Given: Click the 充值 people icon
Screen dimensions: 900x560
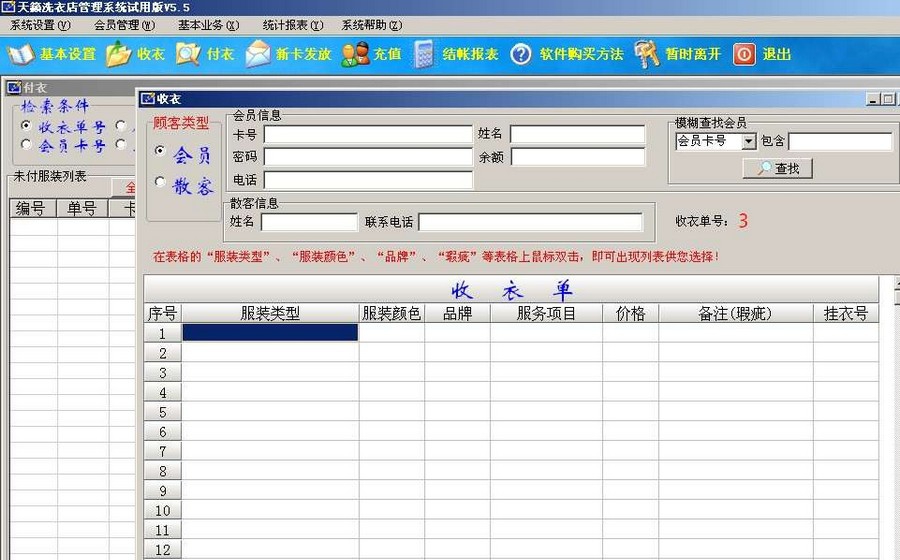Looking at the screenshot, I should (x=355, y=55).
